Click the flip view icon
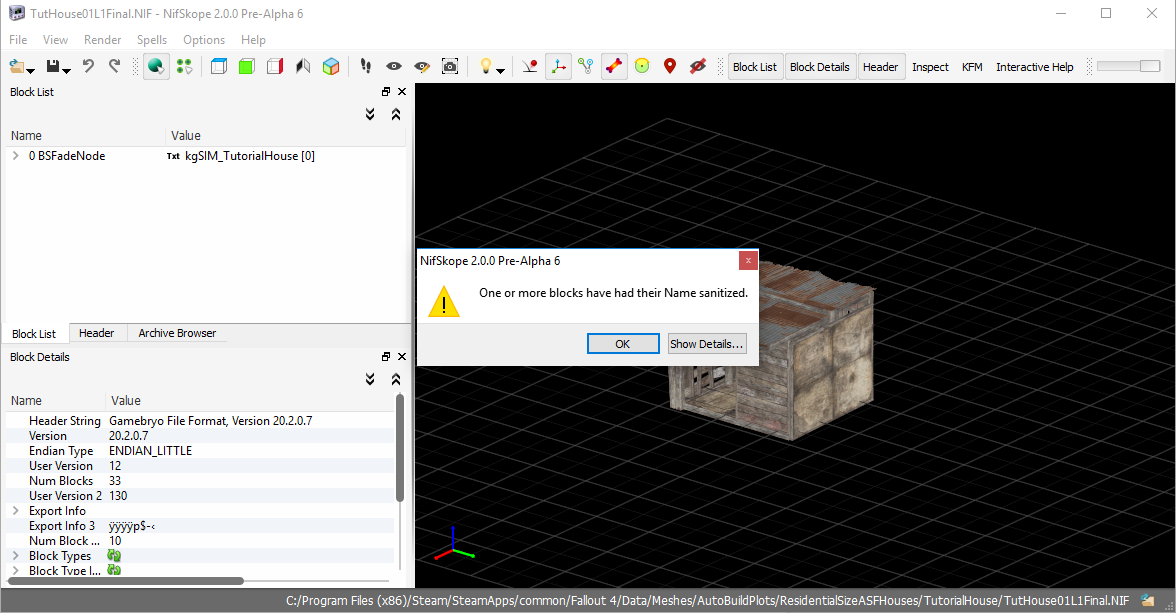Image resolution: width=1176 pixels, height=613 pixels. tap(303, 66)
